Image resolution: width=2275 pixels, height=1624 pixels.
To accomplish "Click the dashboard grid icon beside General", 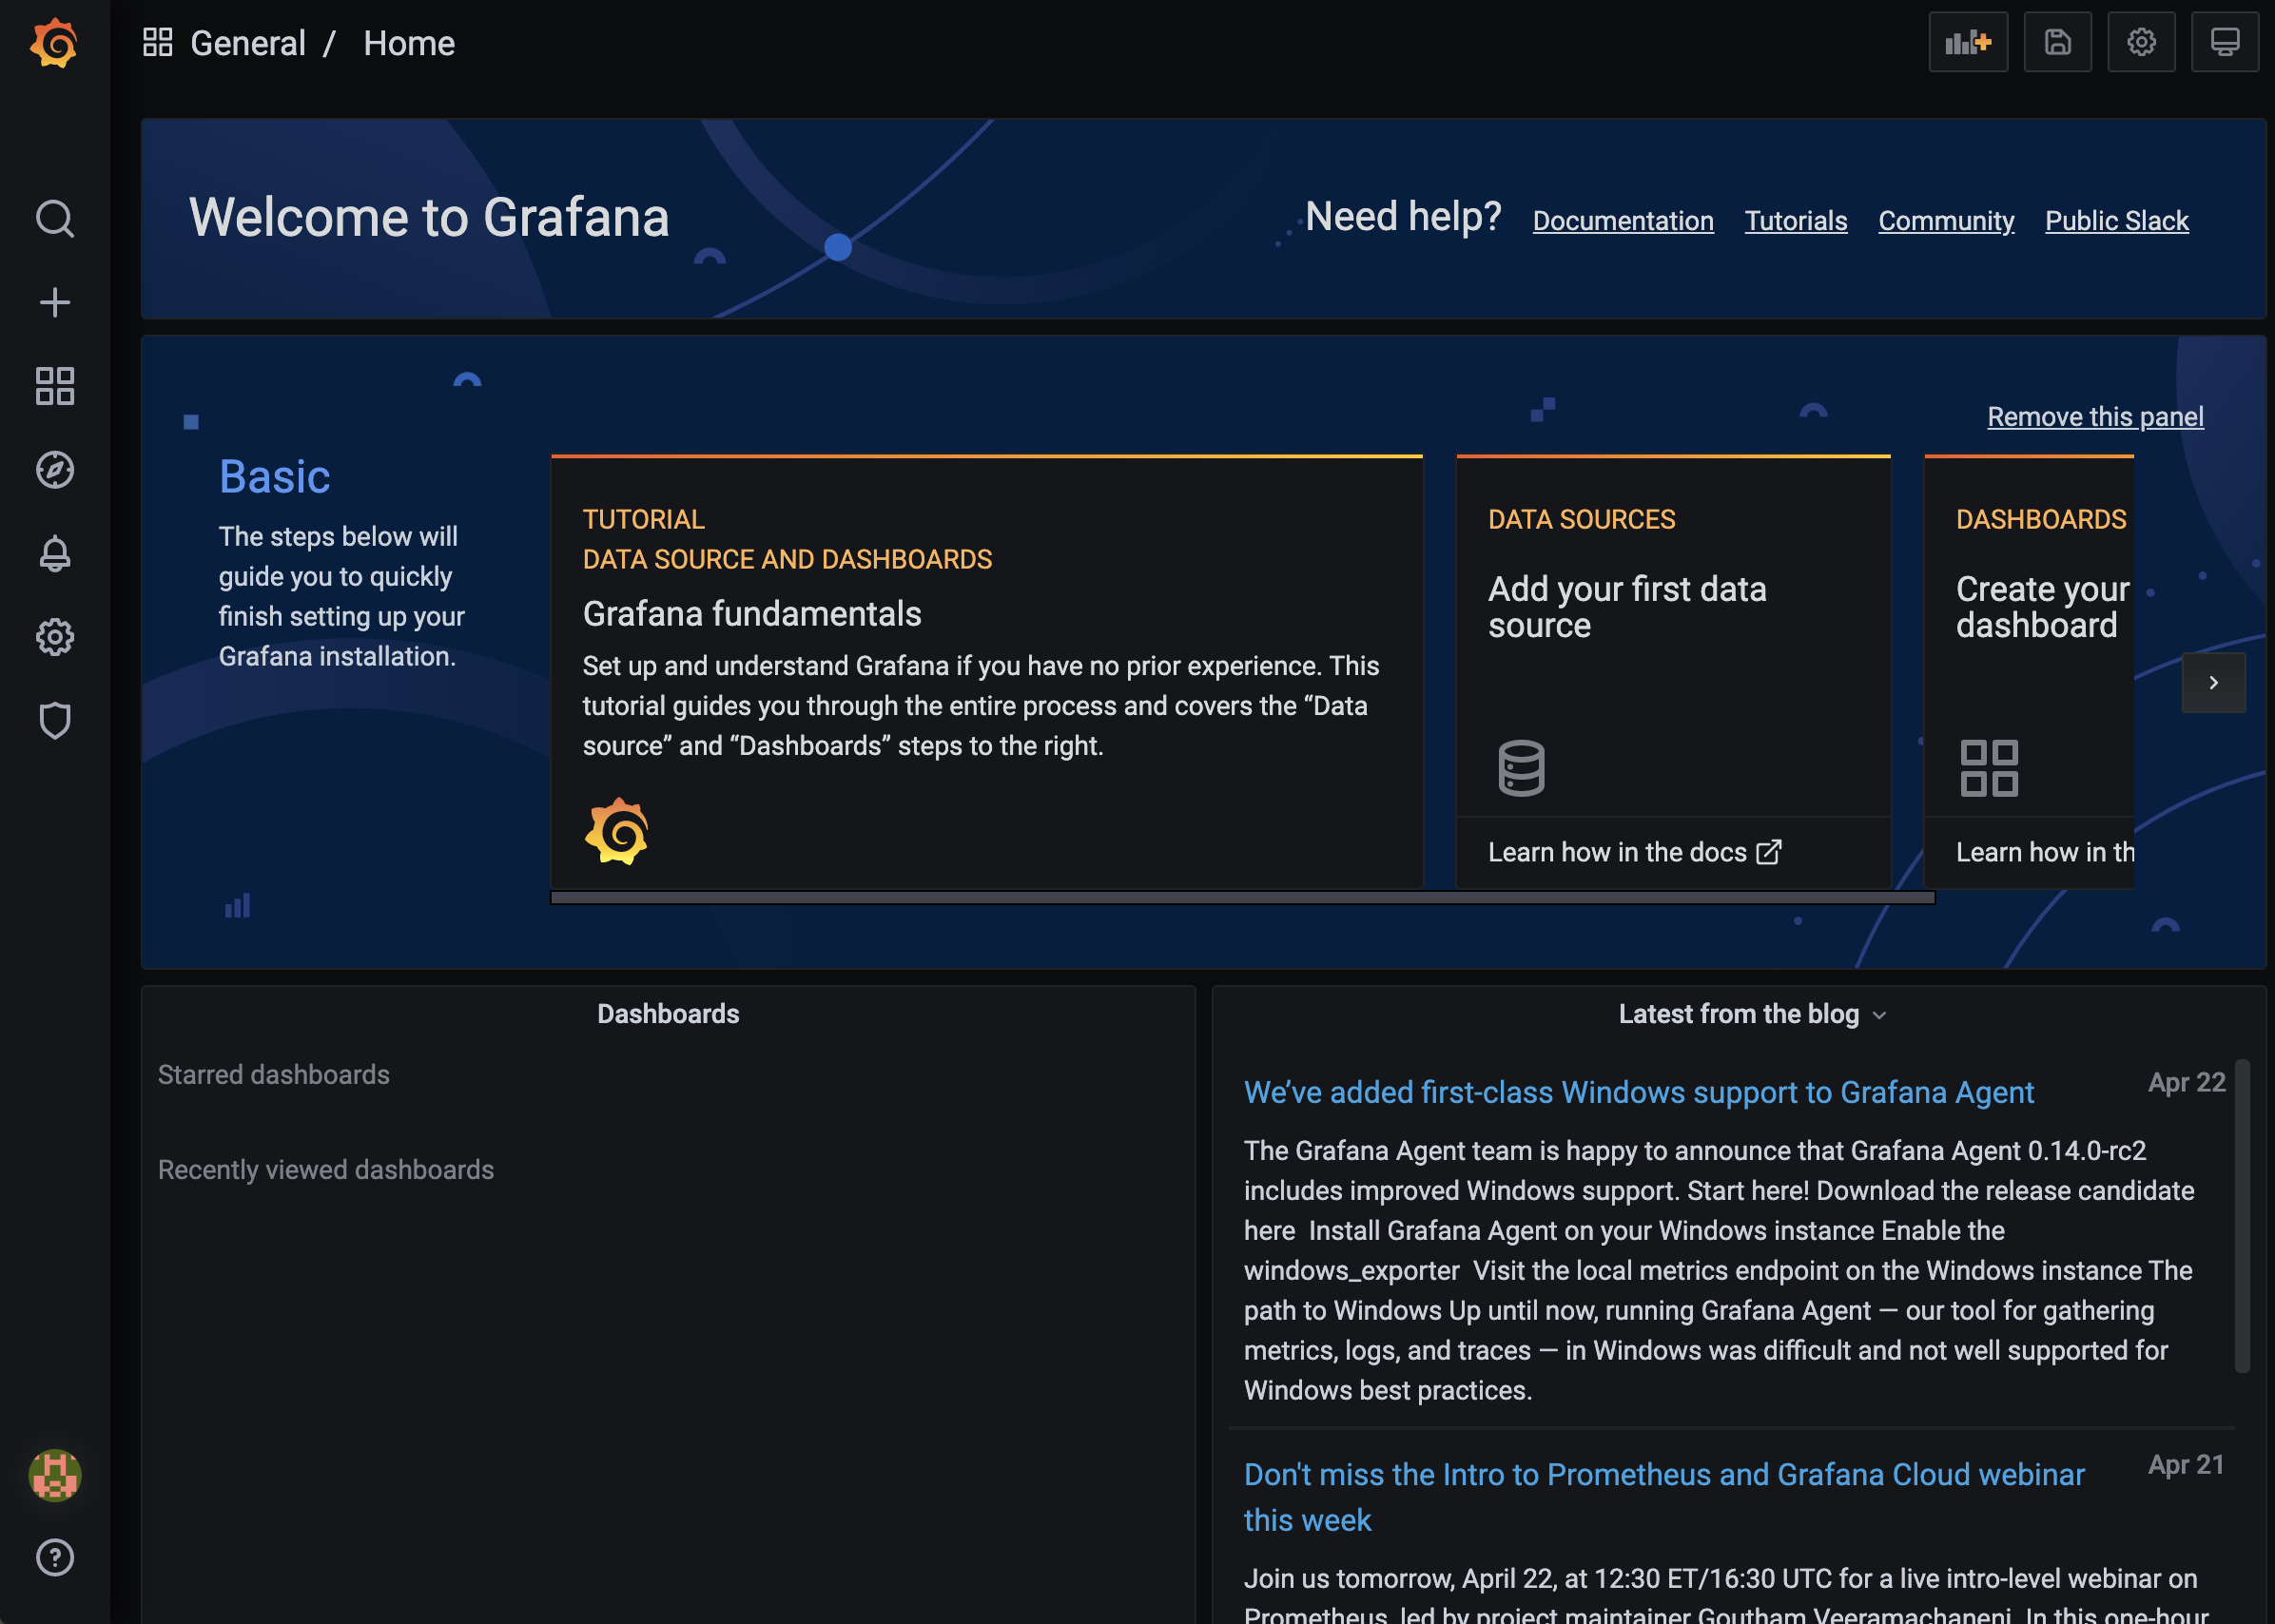I will 158,43.
